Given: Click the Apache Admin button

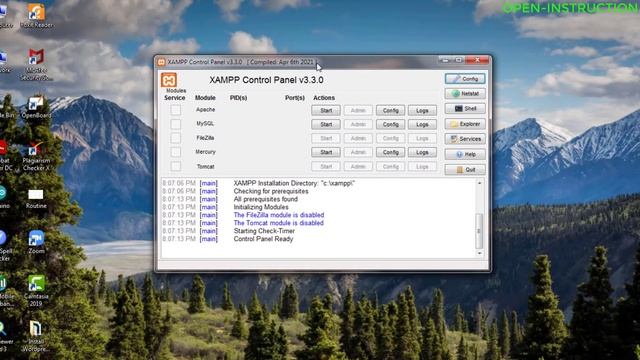Looking at the screenshot, I should (358, 110).
